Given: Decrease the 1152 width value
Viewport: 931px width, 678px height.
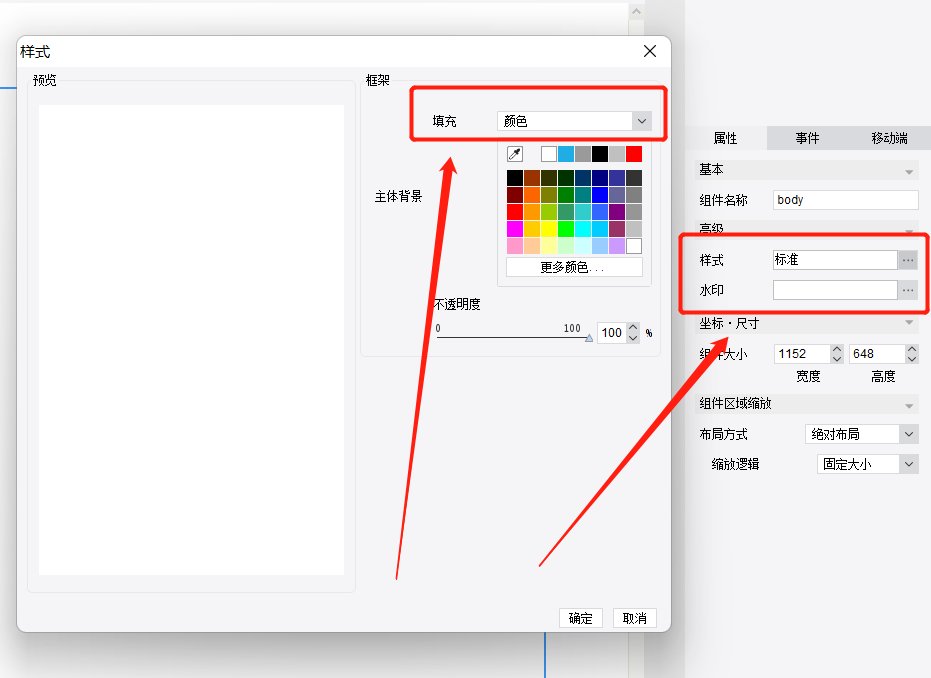Looking at the screenshot, I should tap(837, 359).
